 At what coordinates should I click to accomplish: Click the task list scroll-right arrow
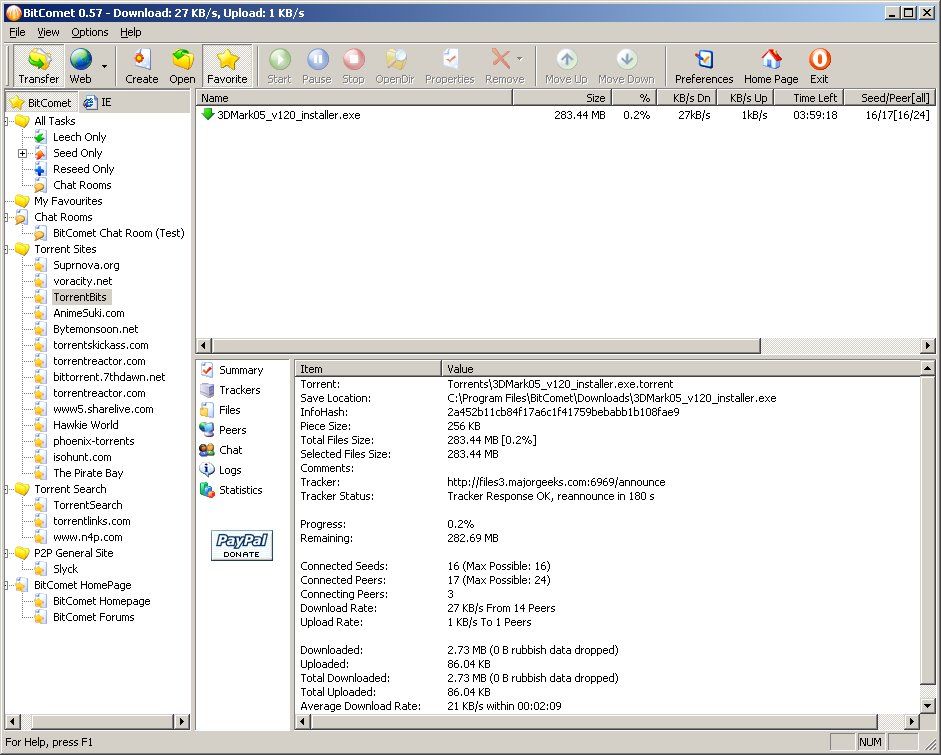click(x=928, y=346)
